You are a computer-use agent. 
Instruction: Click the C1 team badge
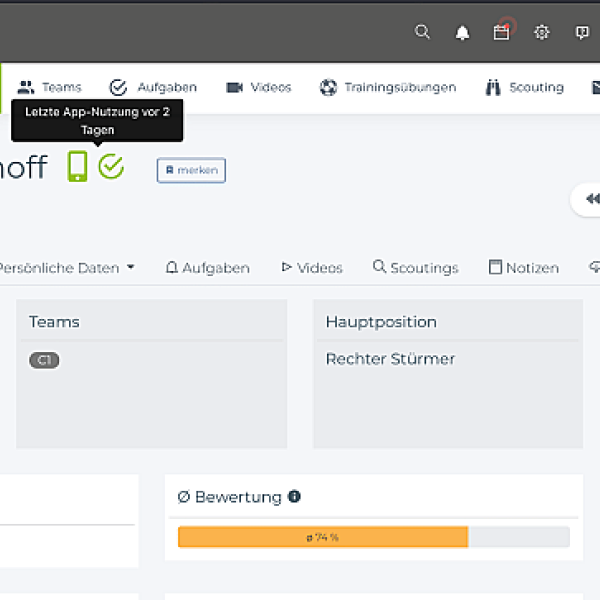44,360
